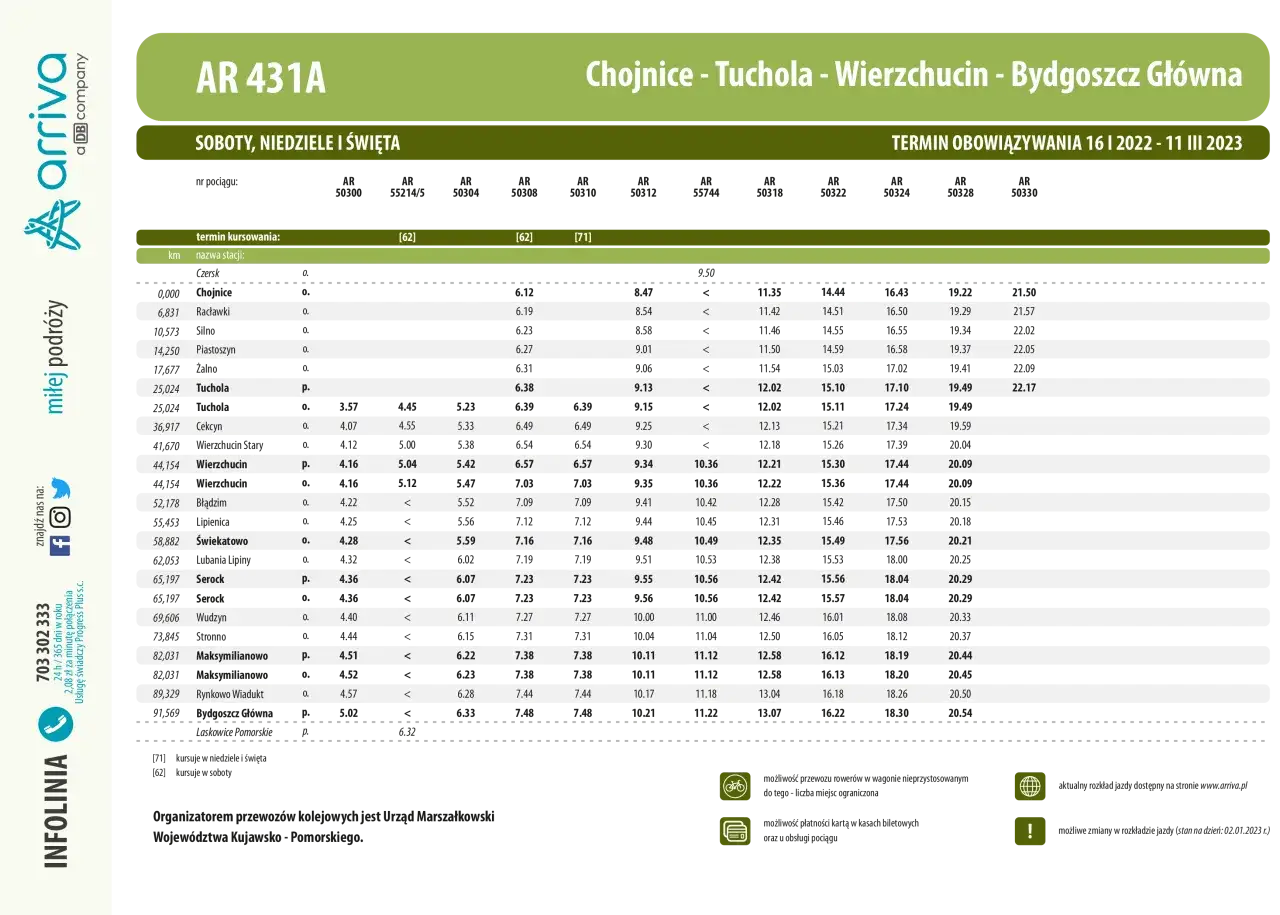
Task: Click the ticket card icon in the legend
Action: pyautogui.click(x=733, y=831)
